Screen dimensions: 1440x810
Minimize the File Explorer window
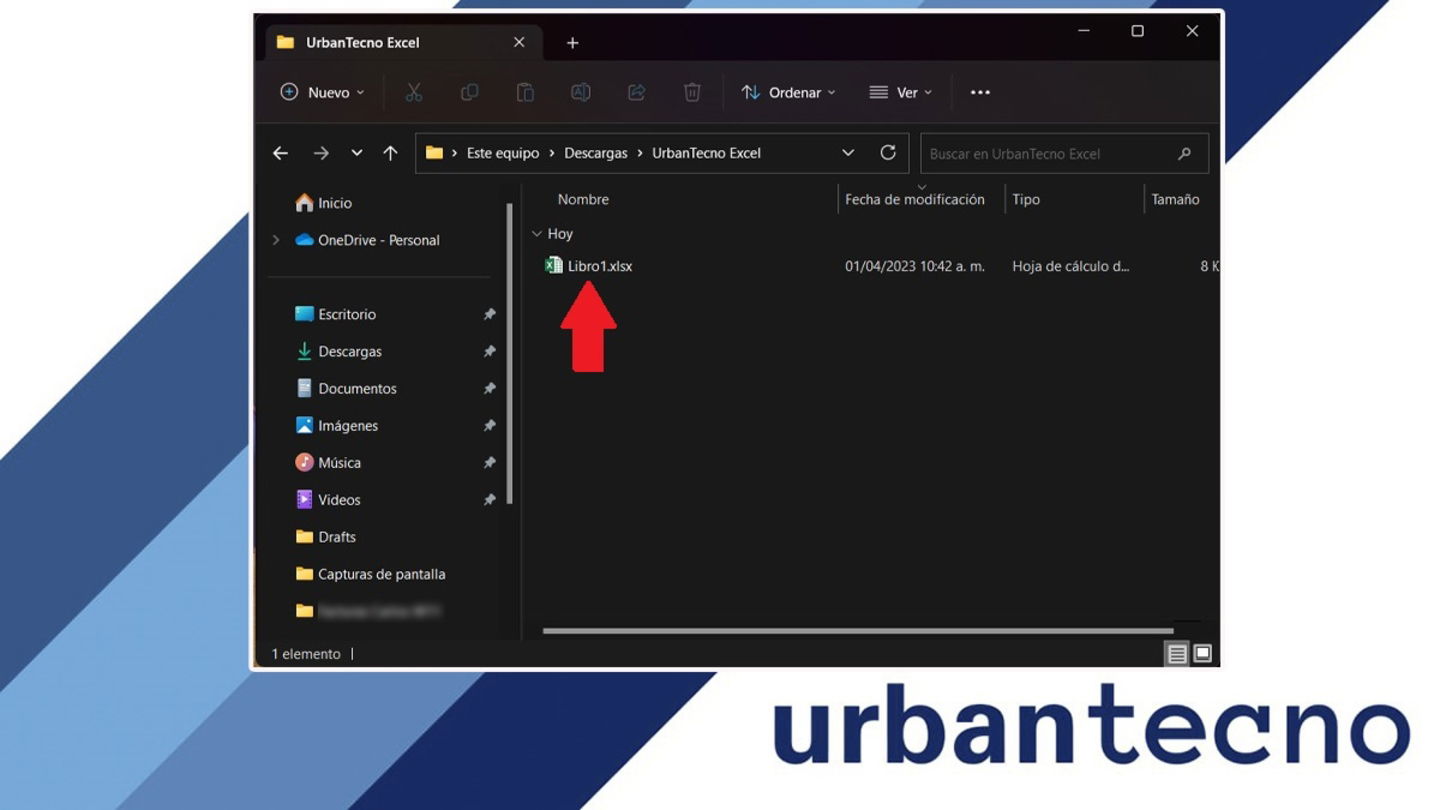[1083, 31]
